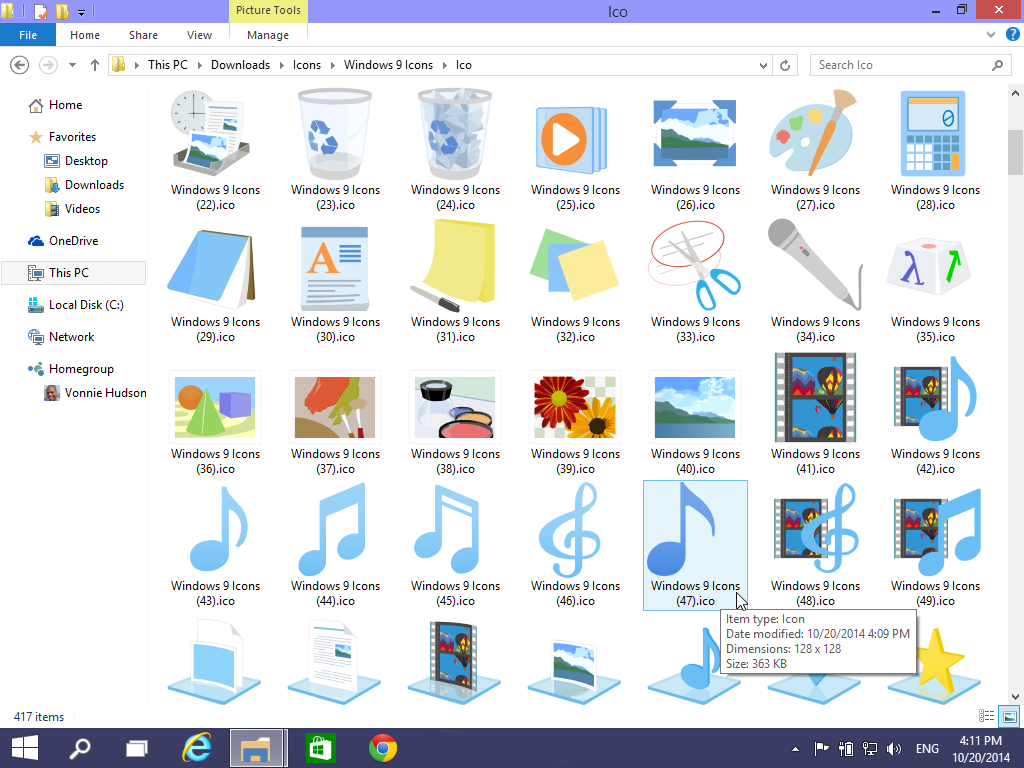The image size is (1024, 768).
Task: Click inside the Search Ico box
Action: click(900, 64)
